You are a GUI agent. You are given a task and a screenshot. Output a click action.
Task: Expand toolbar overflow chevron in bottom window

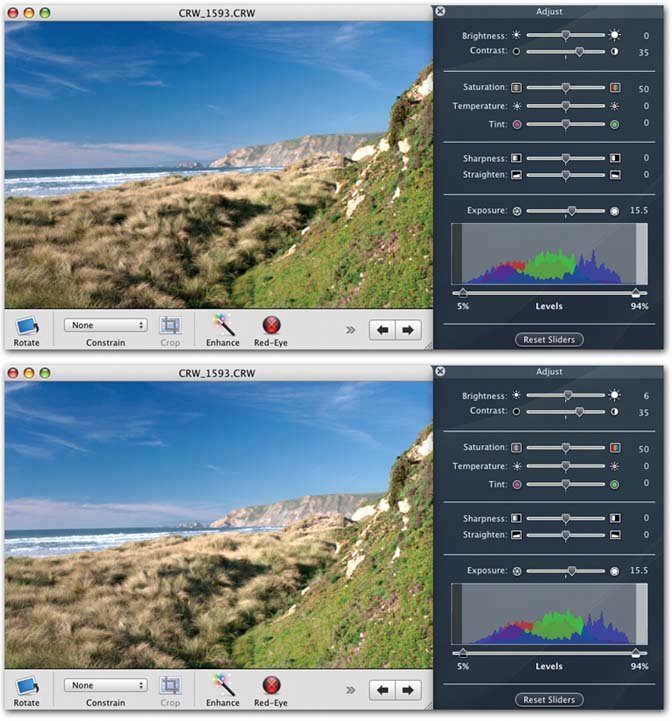tap(350, 690)
